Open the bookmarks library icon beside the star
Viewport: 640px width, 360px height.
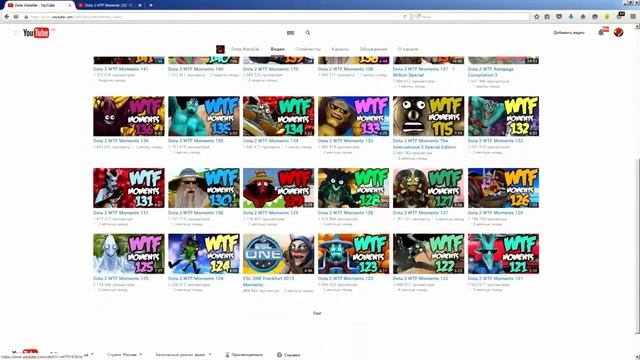pyautogui.click(x=547, y=17)
